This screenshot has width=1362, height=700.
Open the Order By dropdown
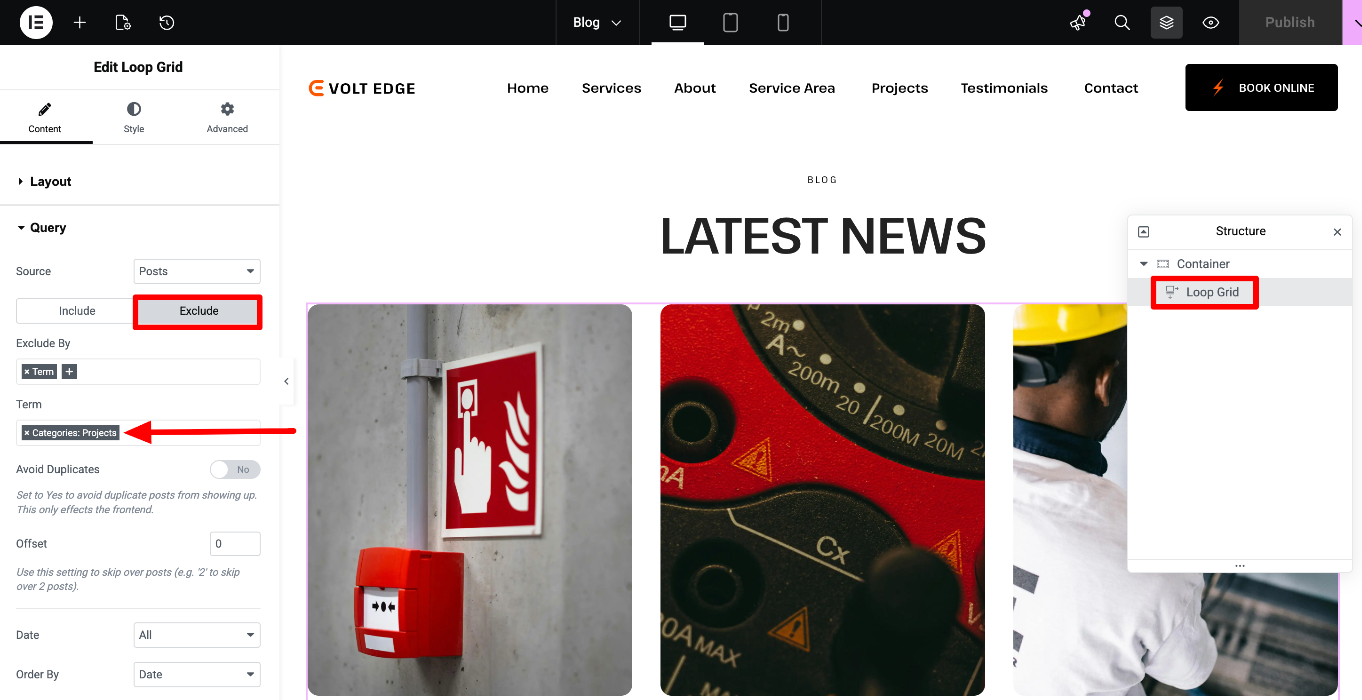click(x=197, y=674)
